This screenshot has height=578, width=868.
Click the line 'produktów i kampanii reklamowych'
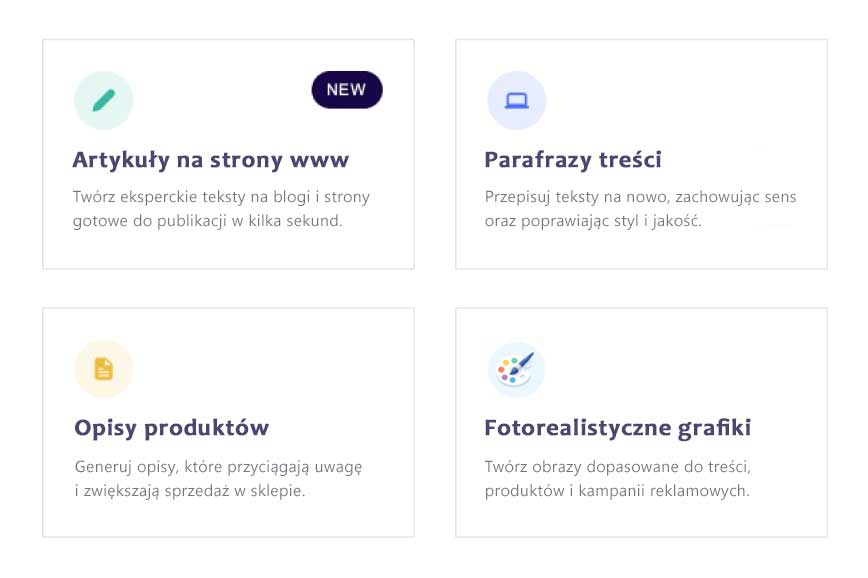pos(617,490)
